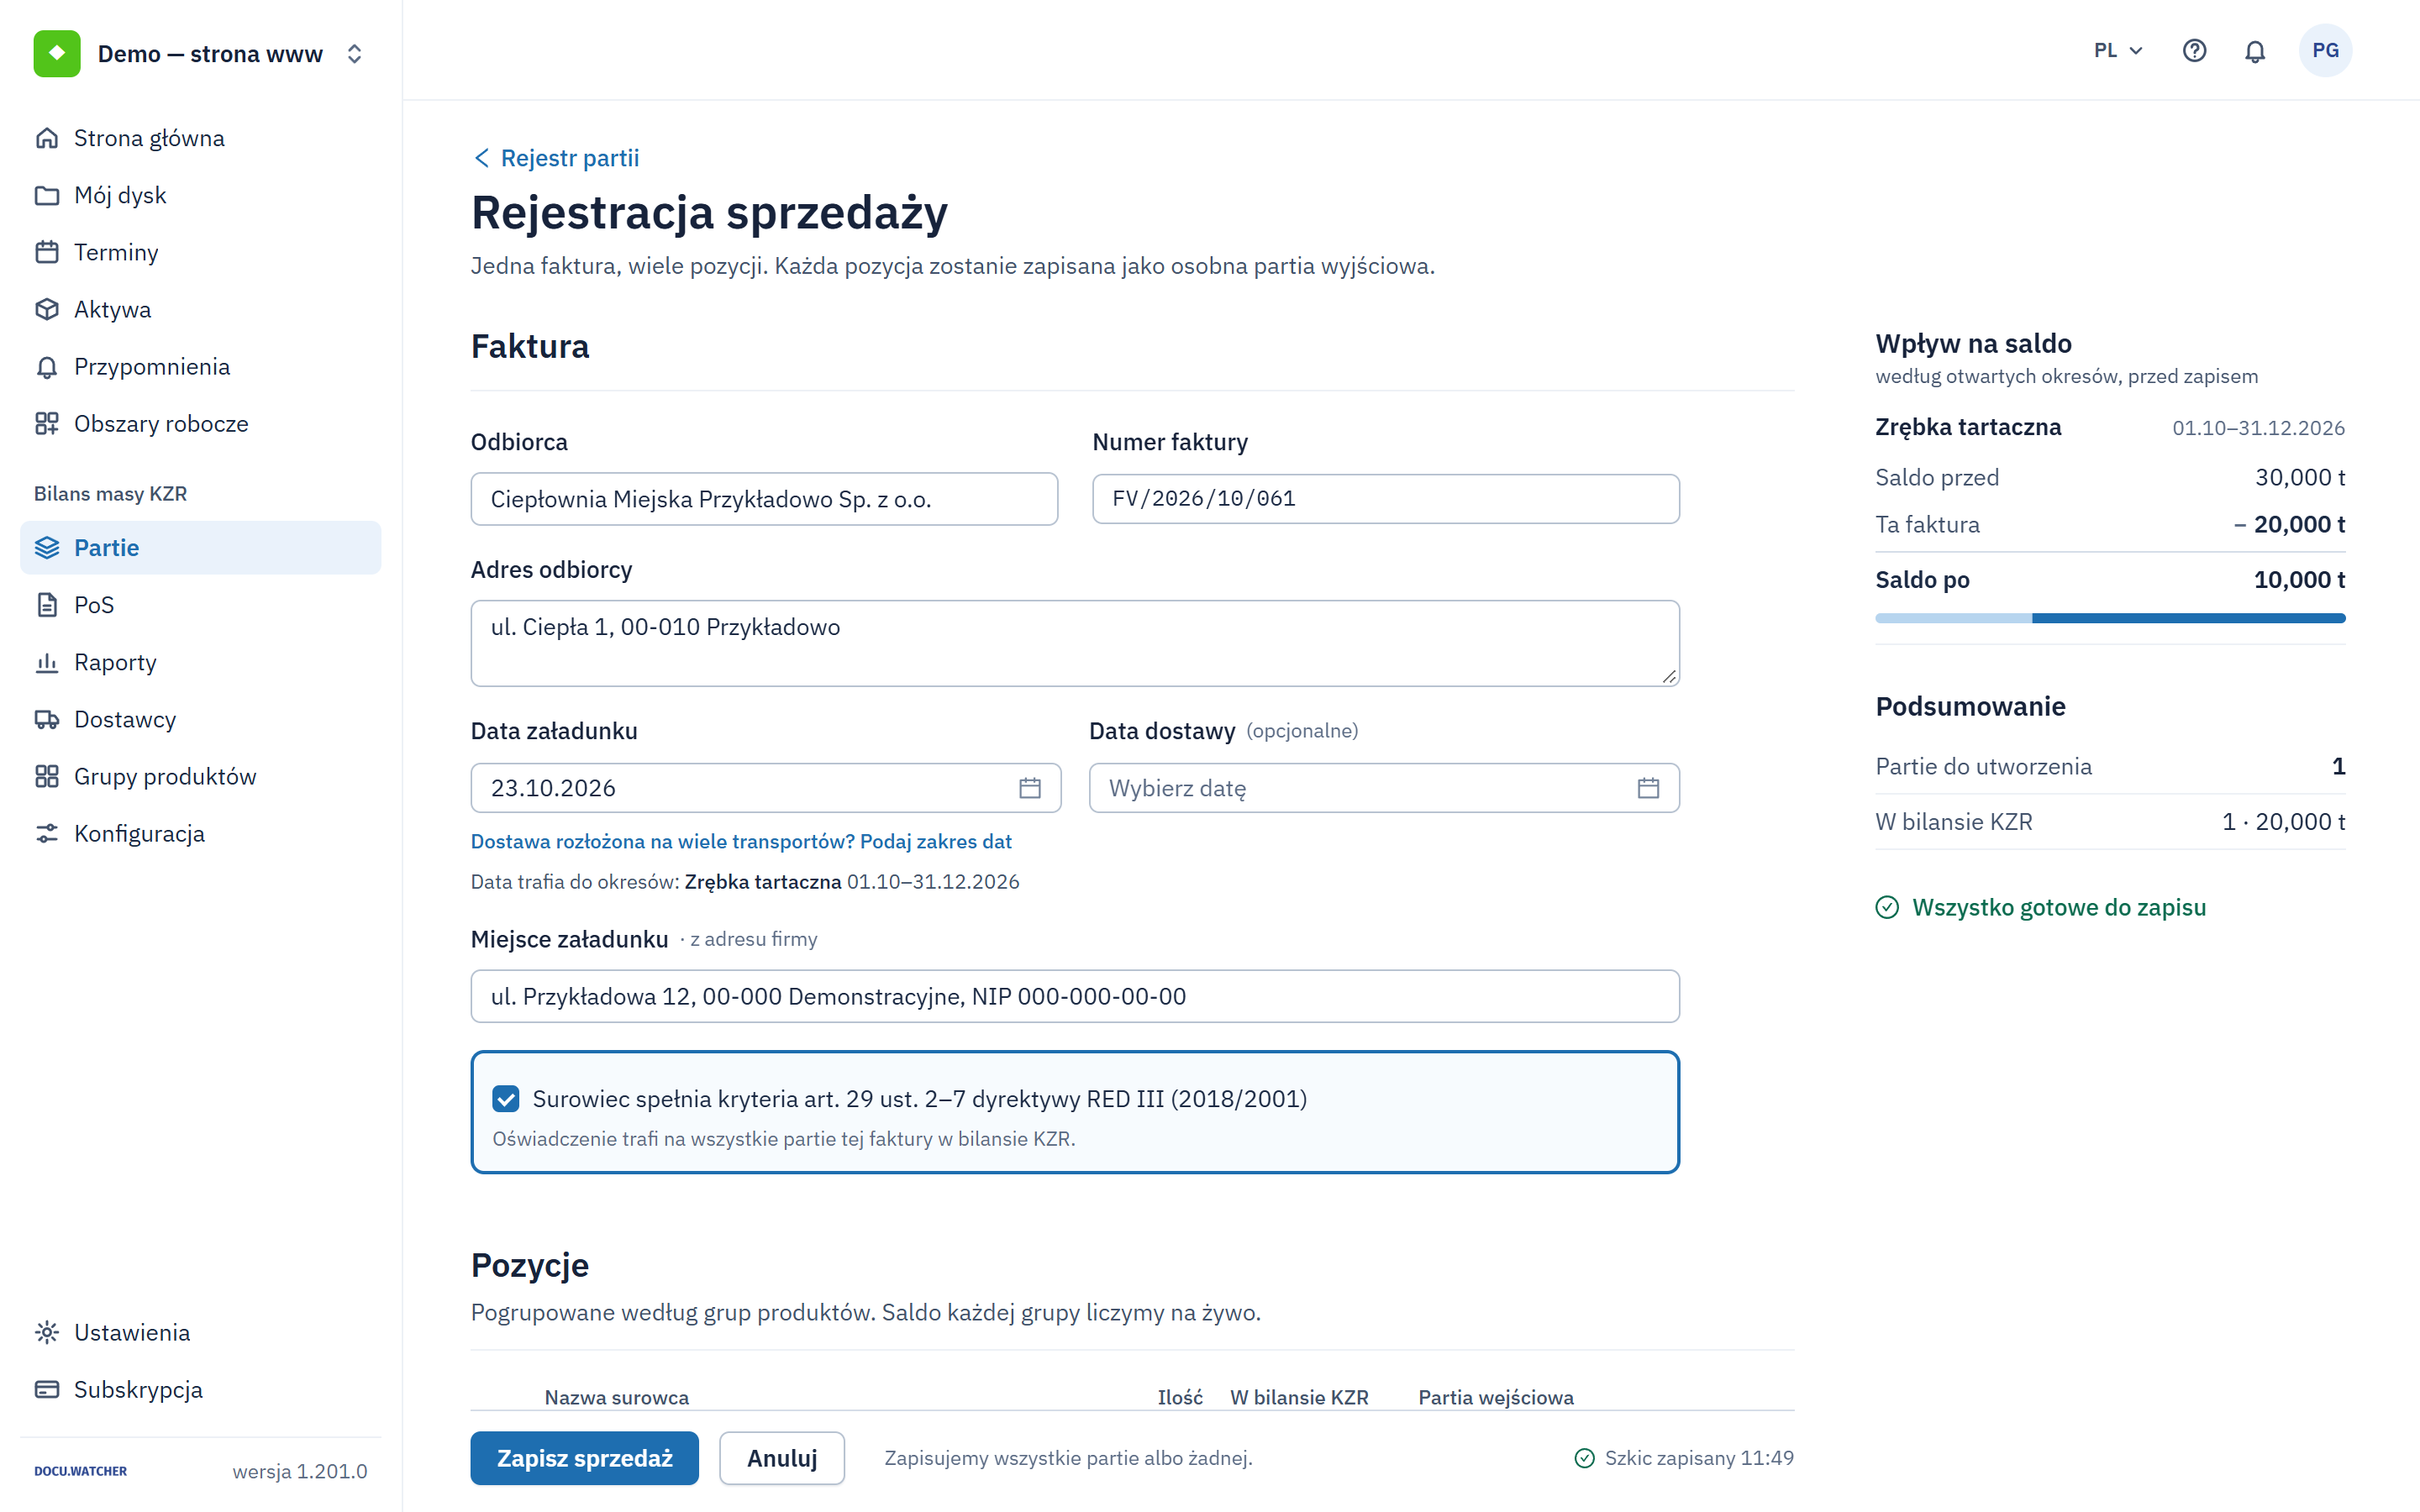The width and height of the screenshot is (2420, 1512).
Task: Click the Miejsce załadunku address field
Action: tap(1075, 996)
